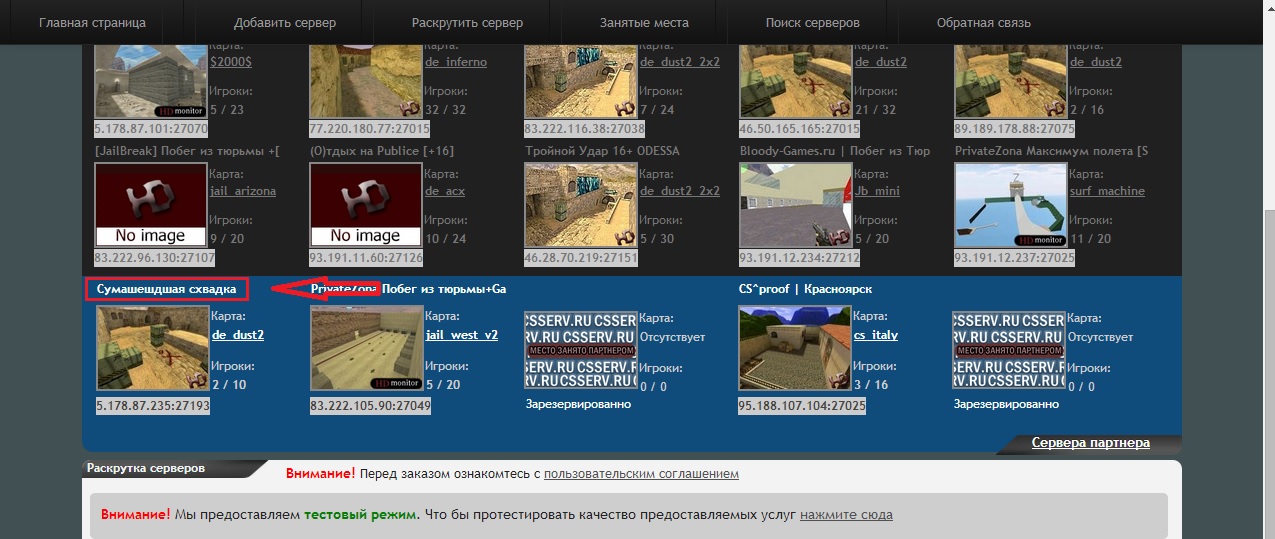Click No image thumbnail for jail_arizona server
Image resolution: width=1275 pixels, height=539 pixels.
coord(150,205)
